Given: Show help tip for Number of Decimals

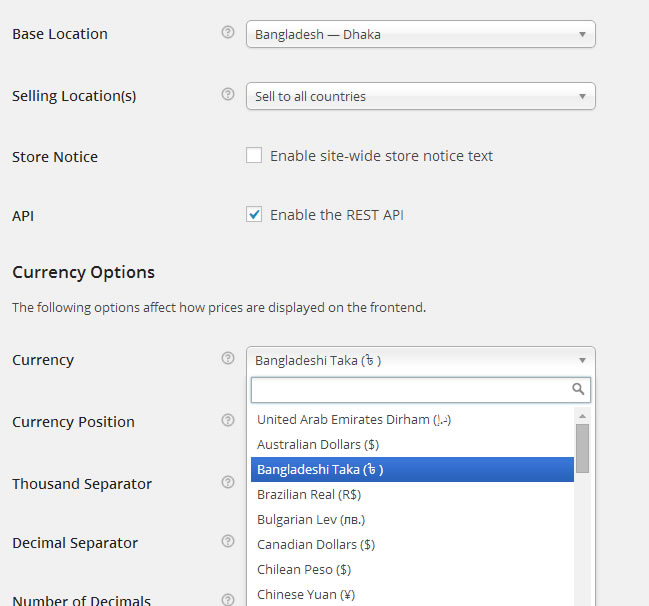Looking at the screenshot, I should click(228, 599).
